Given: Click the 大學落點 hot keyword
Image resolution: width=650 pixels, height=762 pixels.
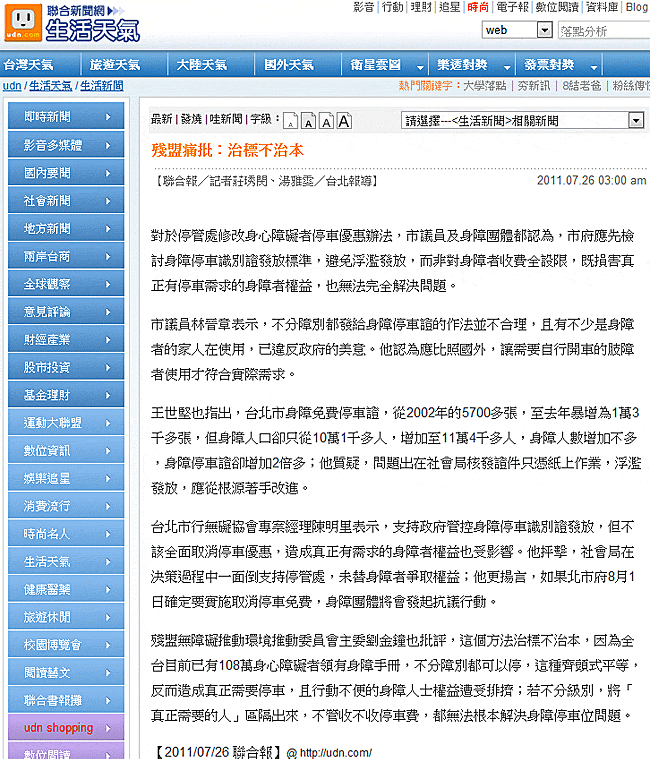Looking at the screenshot, I should pos(484,86).
